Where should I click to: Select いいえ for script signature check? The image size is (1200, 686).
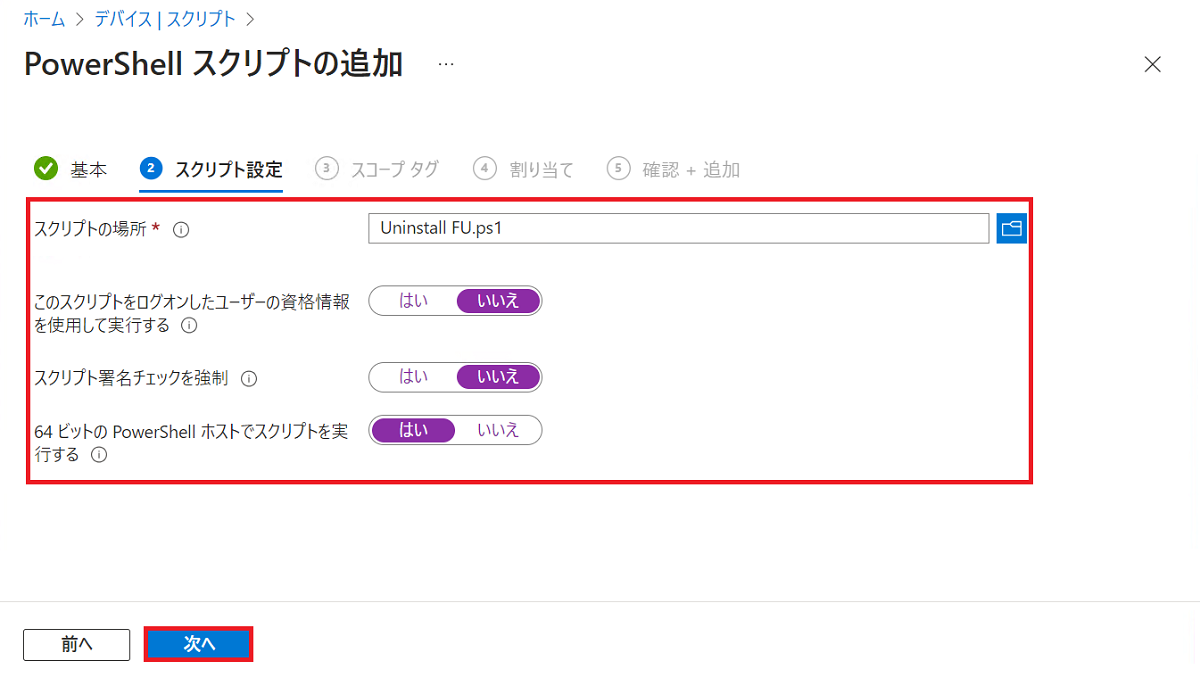(498, 377)
